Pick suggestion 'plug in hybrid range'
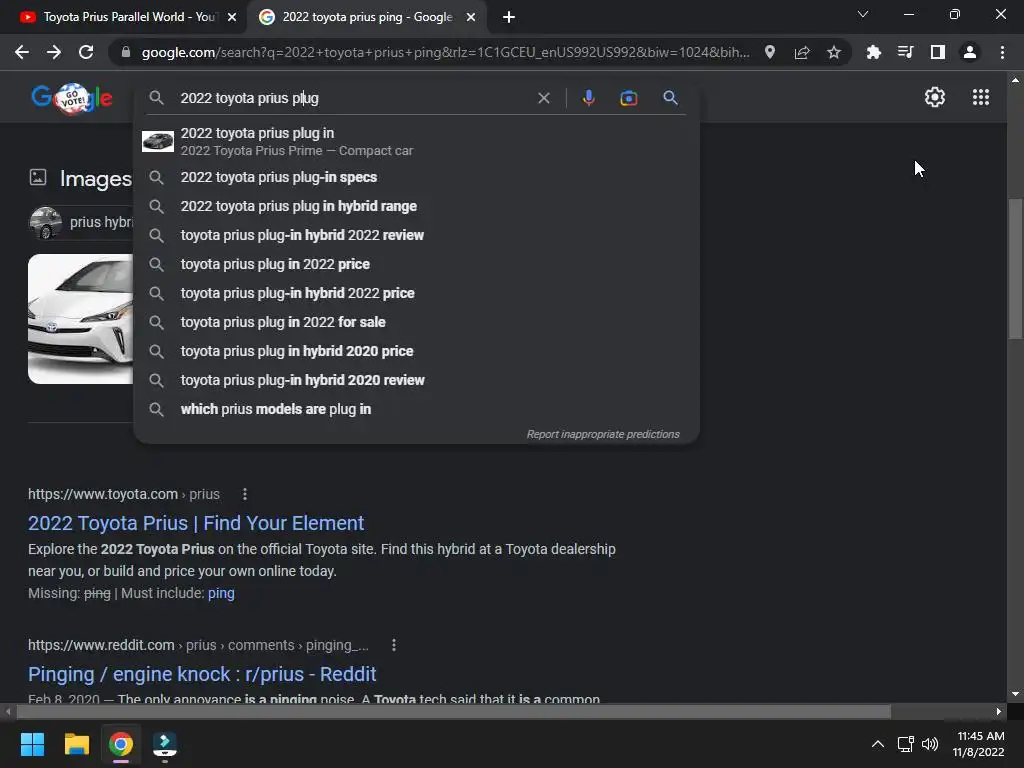The image size is (1024, 768). [x=417, y=206]
